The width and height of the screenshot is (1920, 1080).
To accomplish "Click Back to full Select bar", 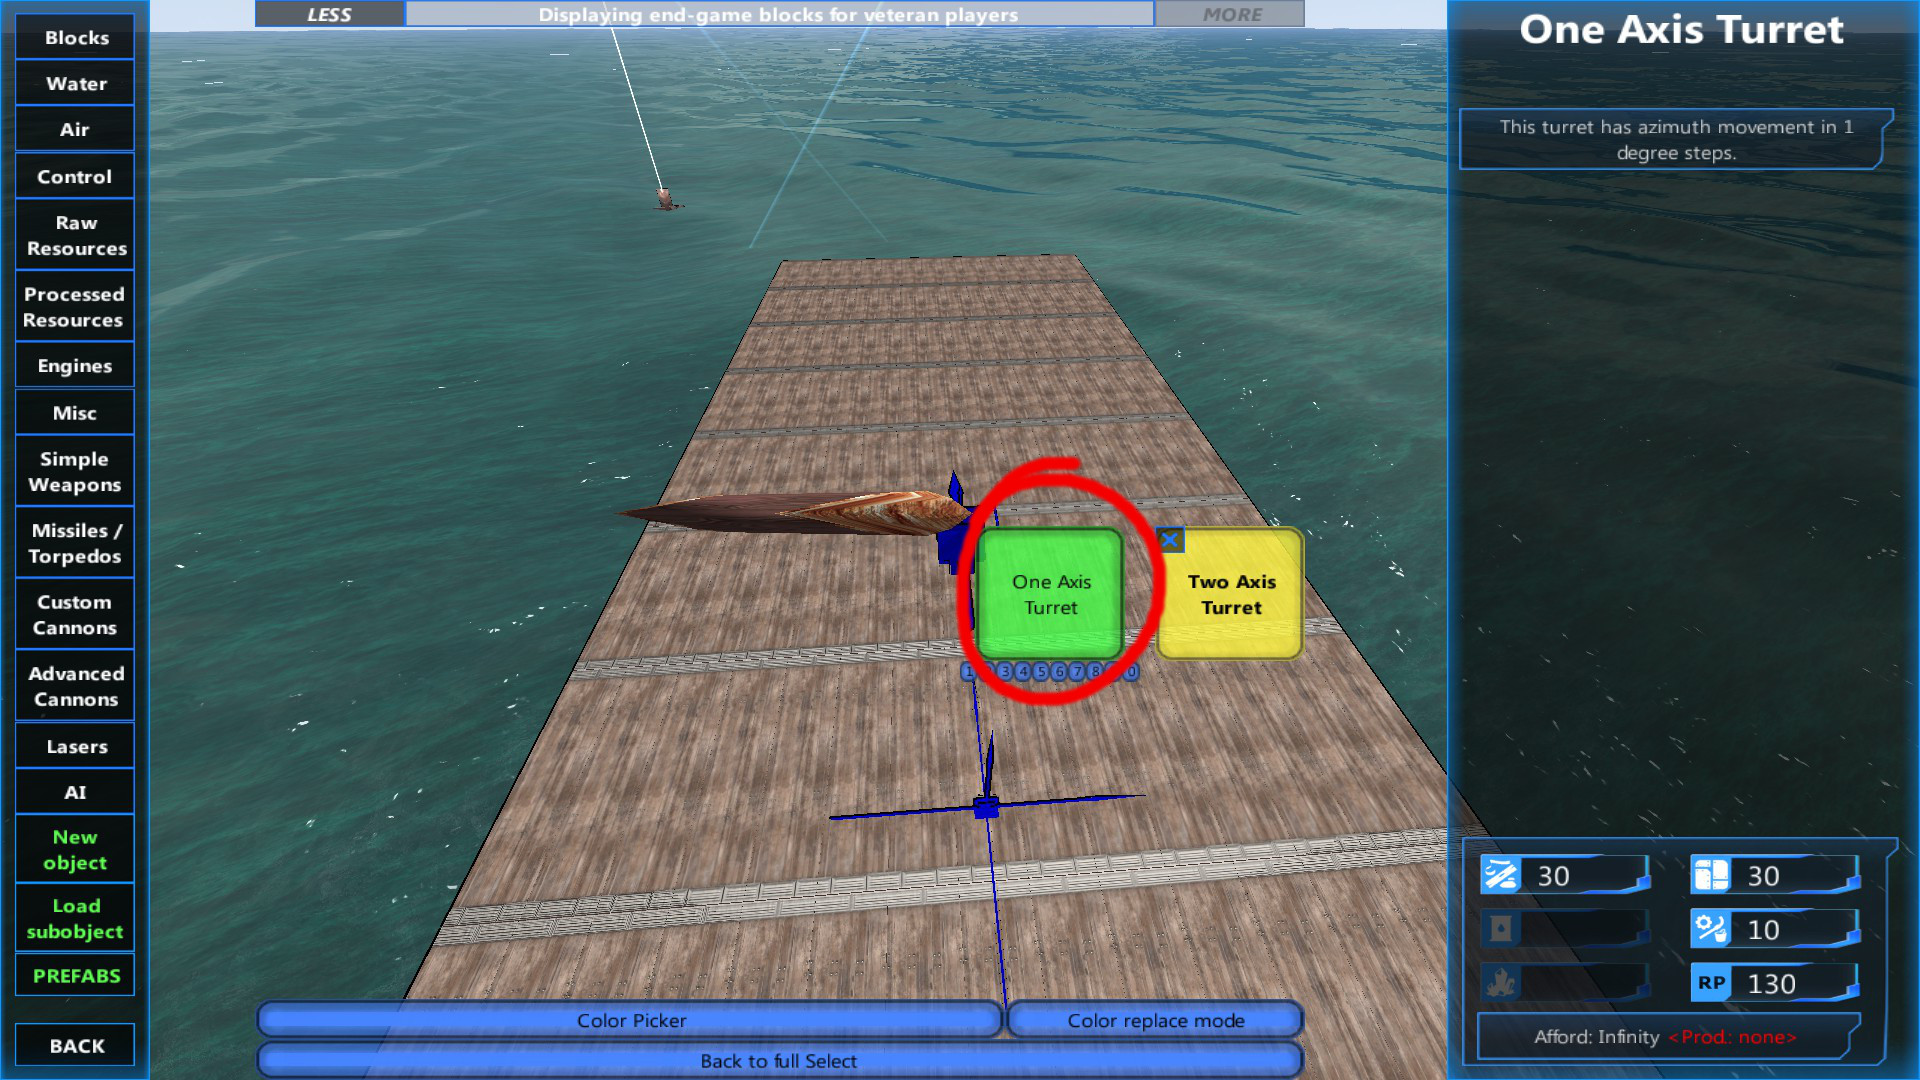I will coord(778,1061).
